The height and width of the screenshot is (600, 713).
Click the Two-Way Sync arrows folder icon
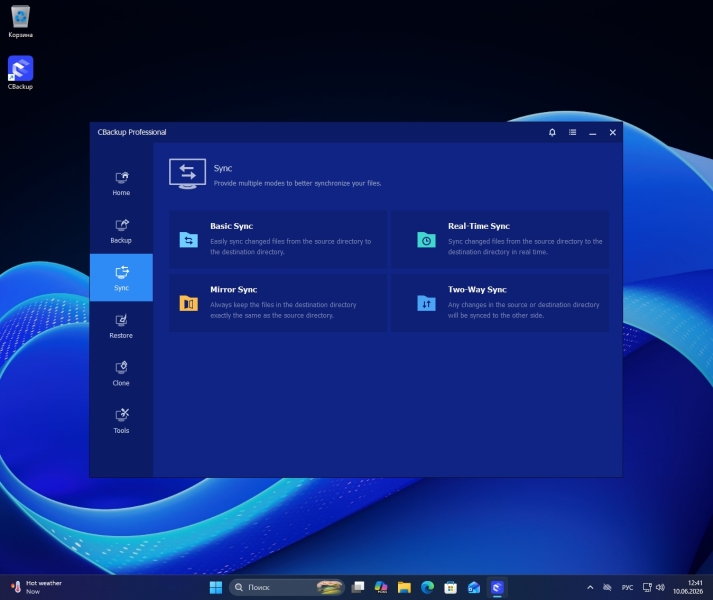pos(427,303)
